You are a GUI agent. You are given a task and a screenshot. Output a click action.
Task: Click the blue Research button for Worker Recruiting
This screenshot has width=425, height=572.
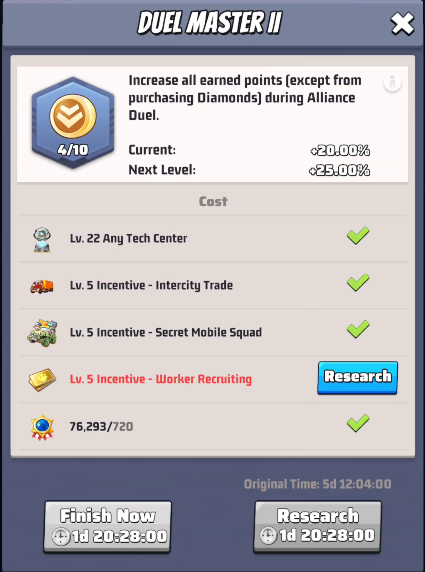tap(358, 378)
